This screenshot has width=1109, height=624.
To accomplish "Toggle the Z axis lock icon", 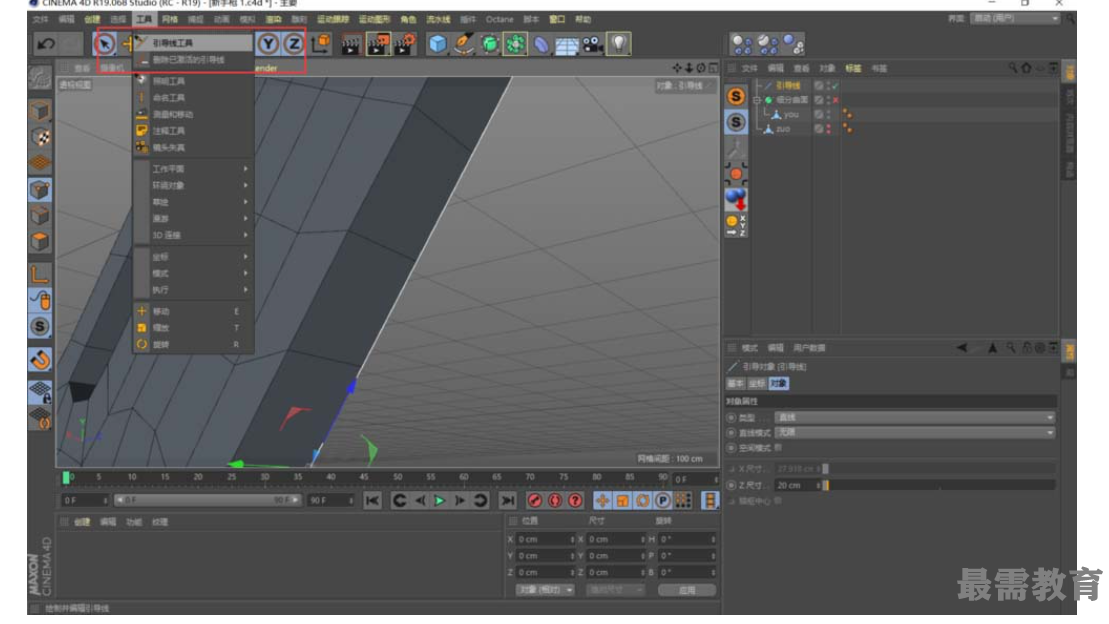I will [x=294, y=44].
